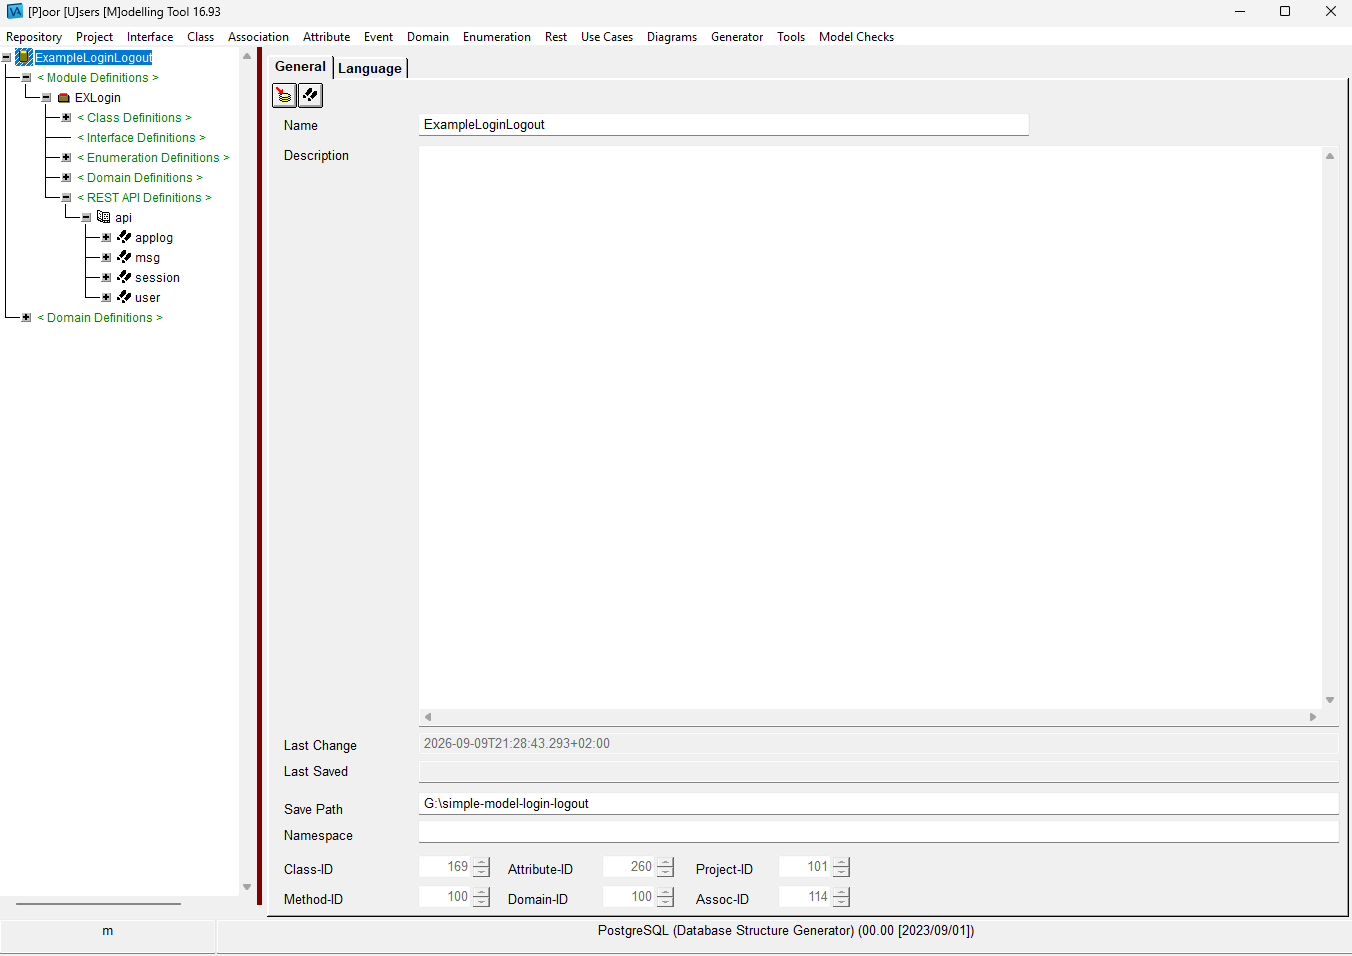
Task: Open the Model Checks menu
Action: coord(856,37)
